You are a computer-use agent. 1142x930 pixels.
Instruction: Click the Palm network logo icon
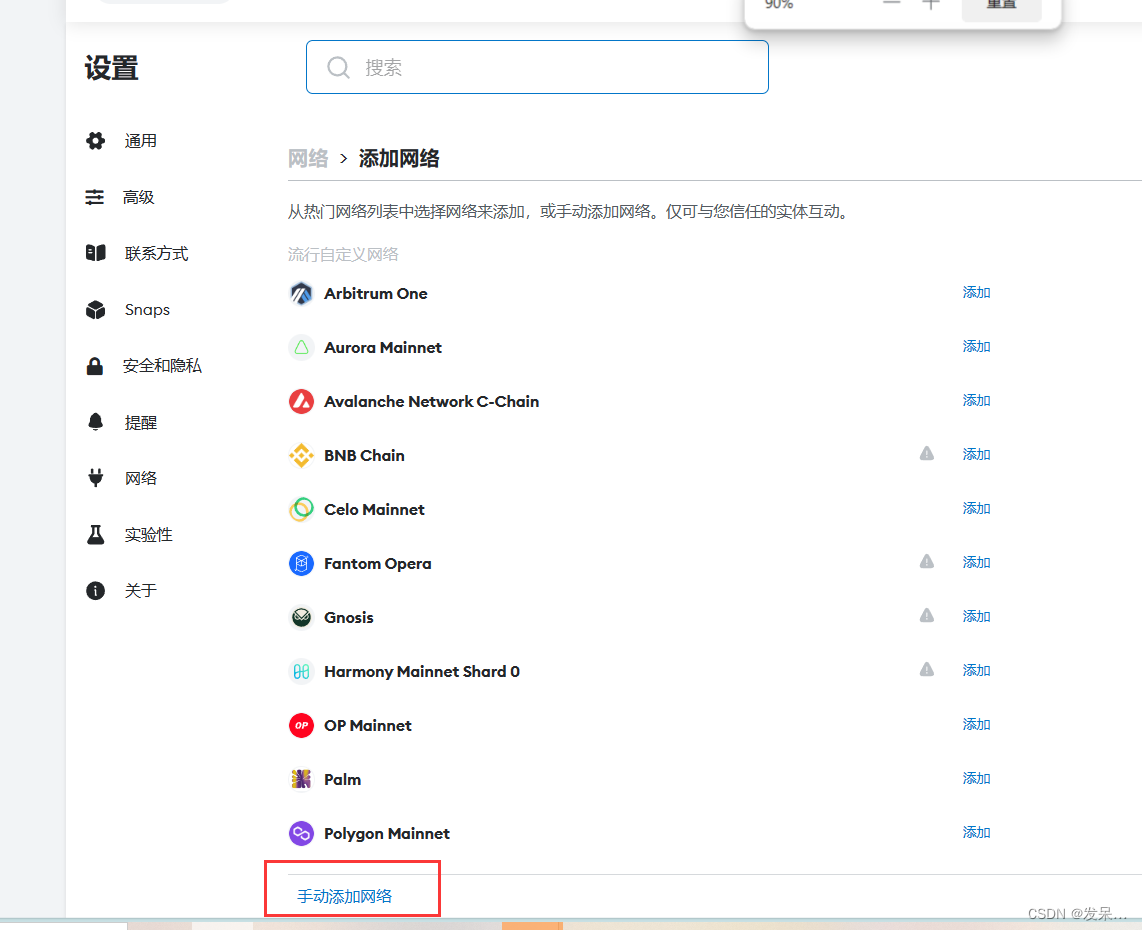tap(302, 779)
